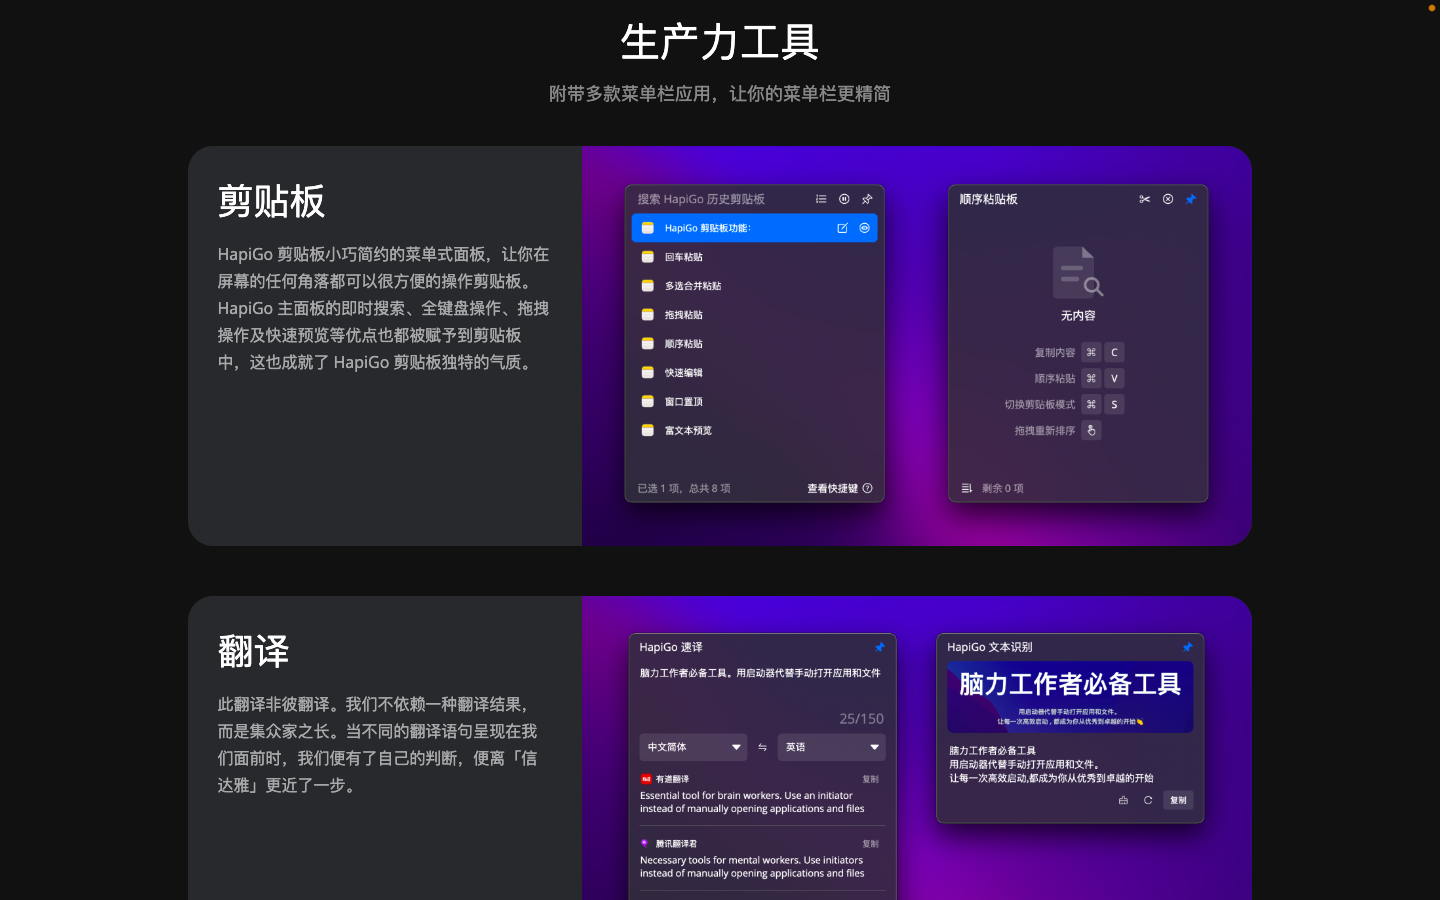
Task: Select the 富文本预览 clipboard entry
Action: [x=755, y=431]
